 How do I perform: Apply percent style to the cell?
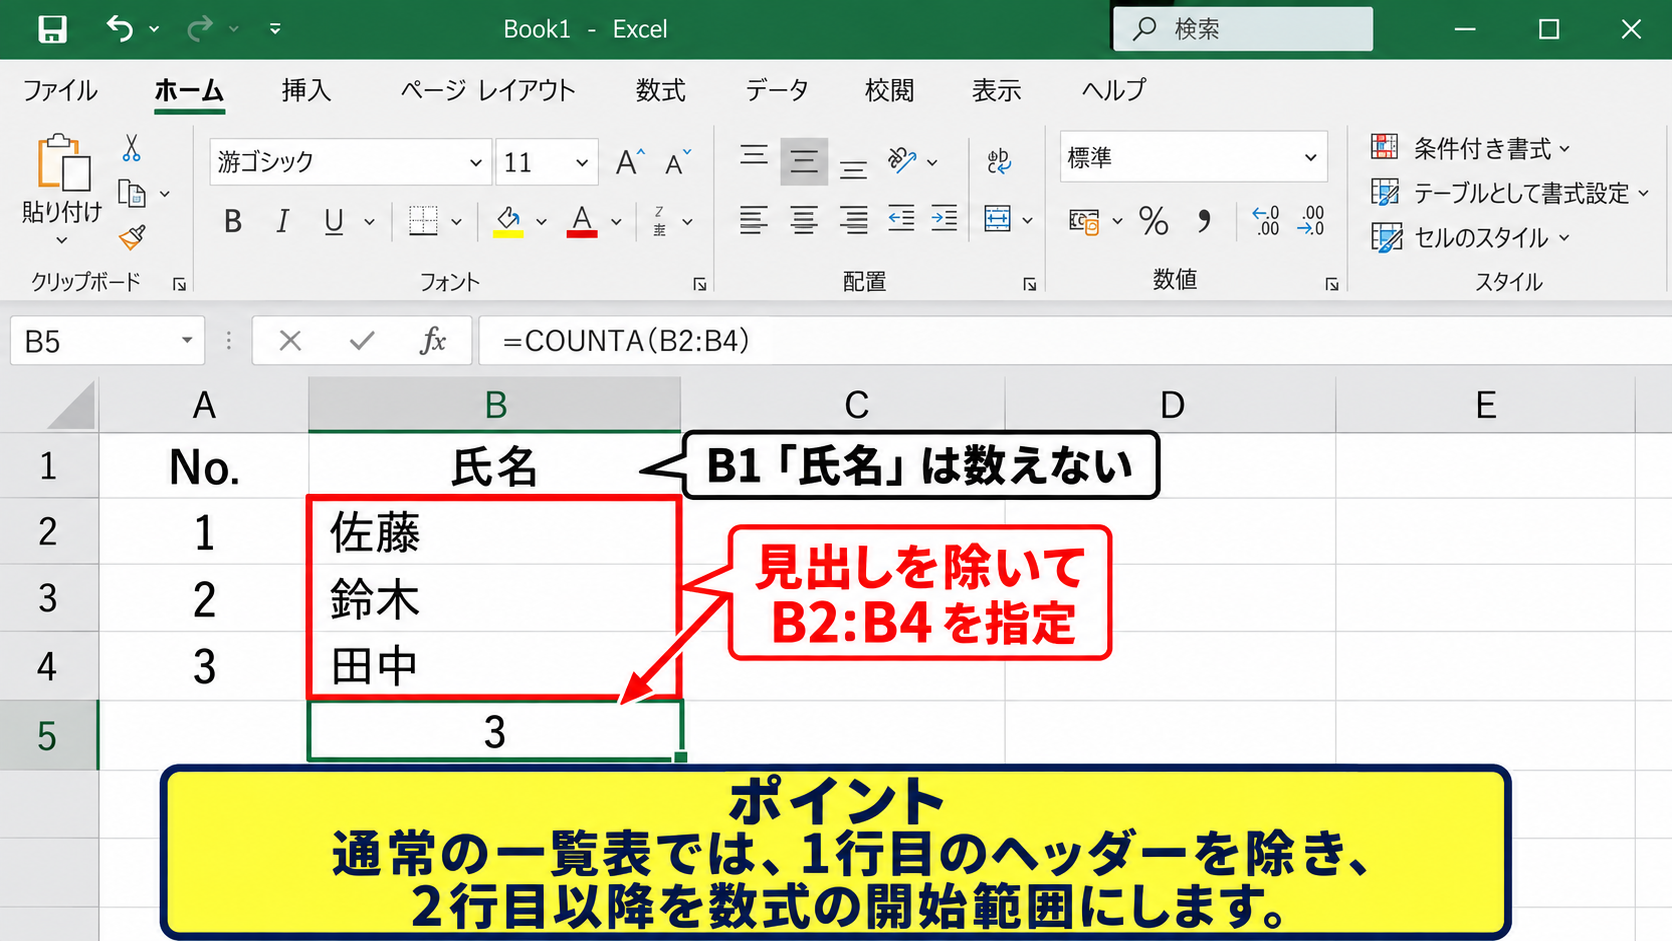click(x=1153, y=221)
